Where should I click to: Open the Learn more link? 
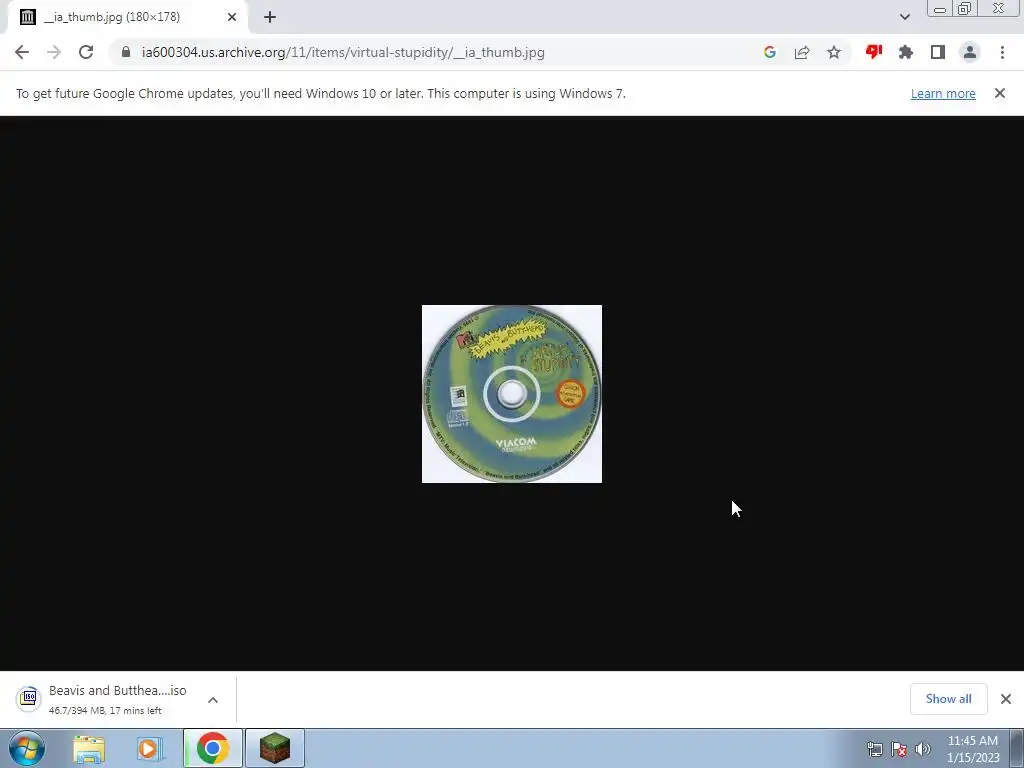coord(943,93)
